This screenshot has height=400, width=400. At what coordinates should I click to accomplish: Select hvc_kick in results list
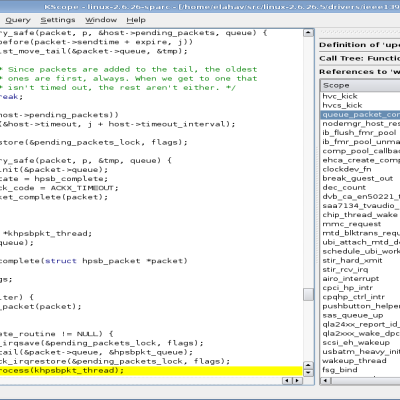[x=360, y=96]
